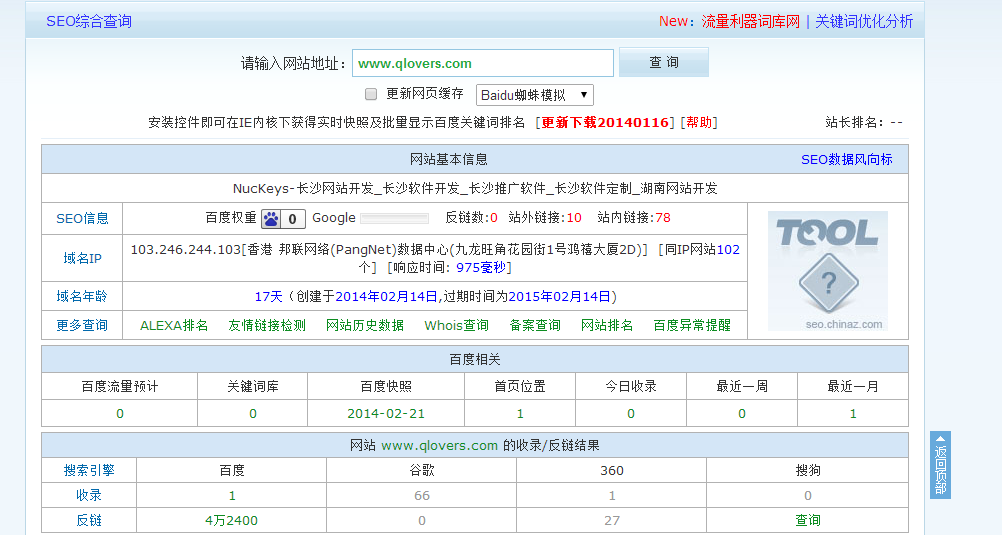
Task: Click the 同IP网站 count 102
Action: tap(728, 250)
